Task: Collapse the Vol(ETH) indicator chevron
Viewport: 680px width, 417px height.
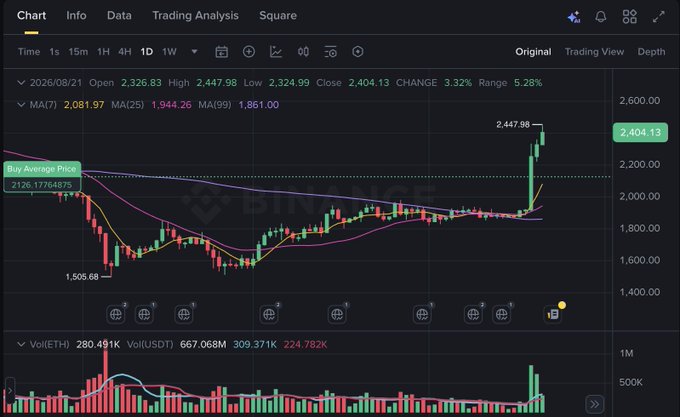Action: pos(21,344)
